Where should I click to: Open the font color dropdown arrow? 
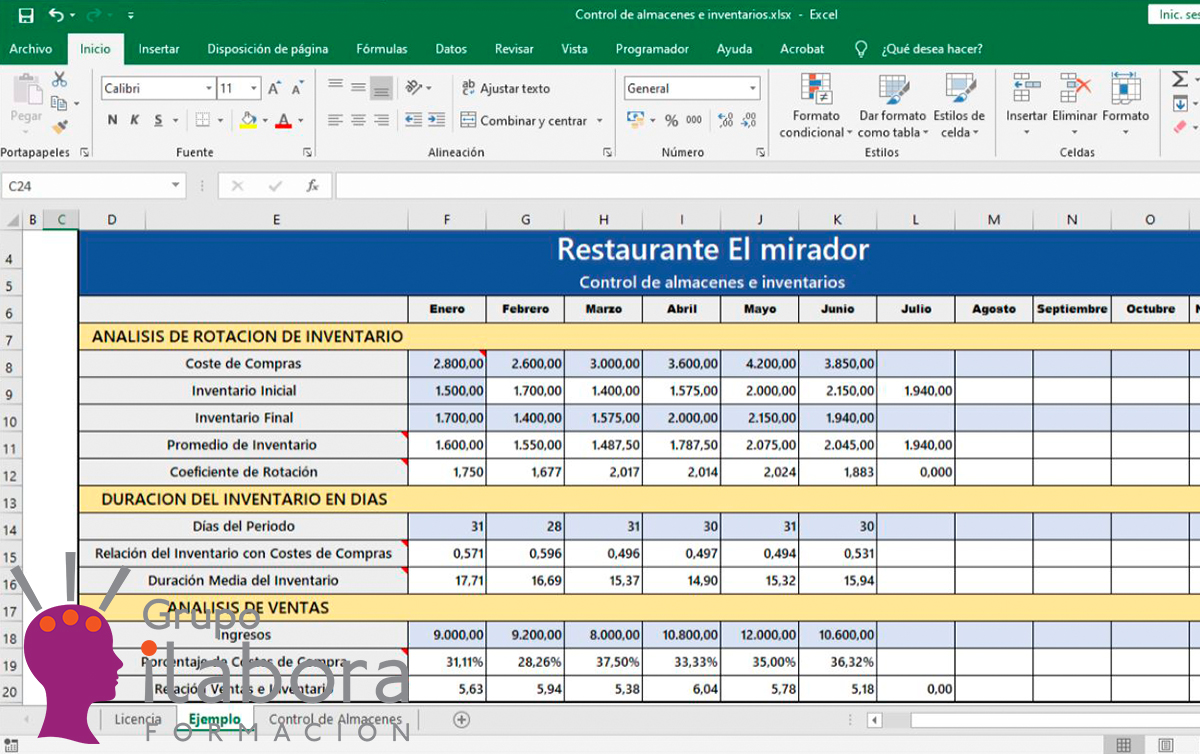coord(300,121)
